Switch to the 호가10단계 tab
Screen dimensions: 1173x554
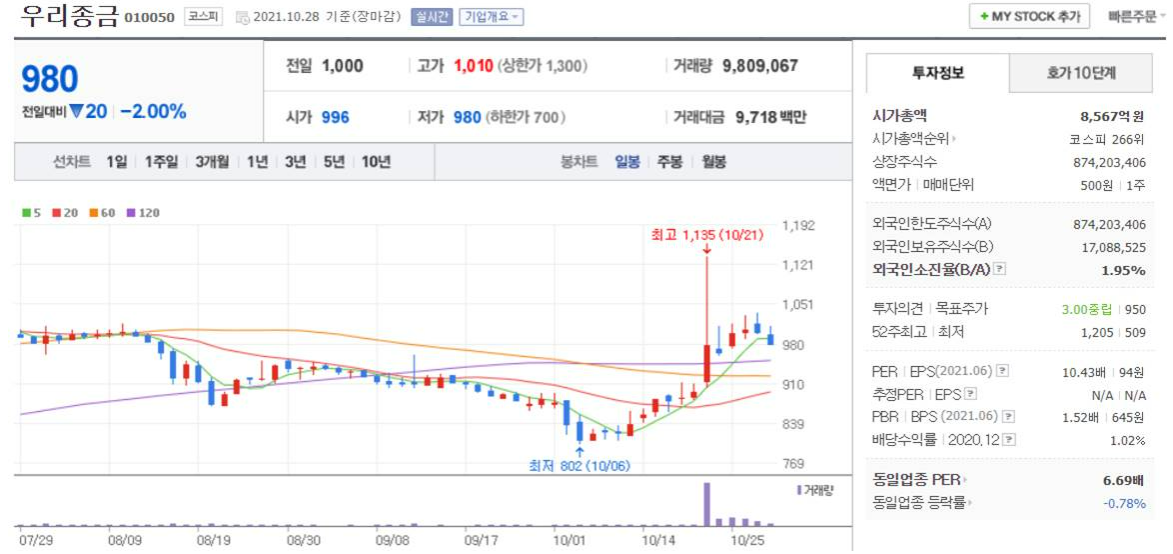coord(1080,73)
